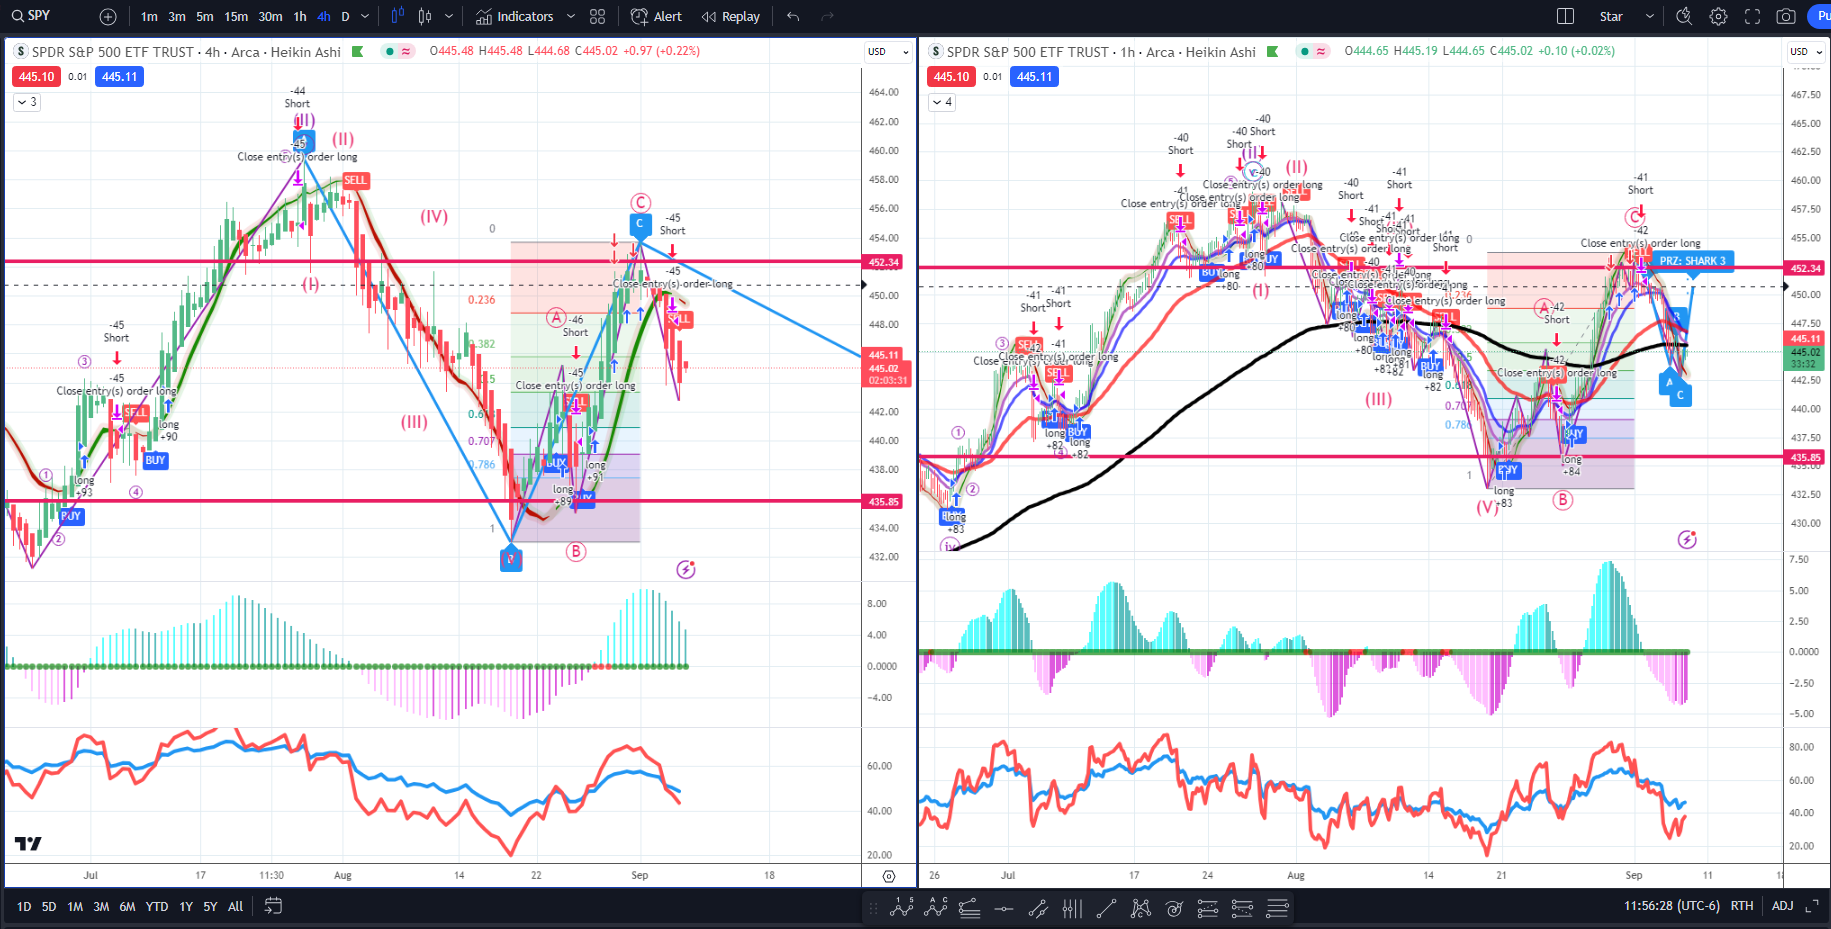Switch to the 4h timeframe
This screenshot has height=929, width=1831.
324,17
